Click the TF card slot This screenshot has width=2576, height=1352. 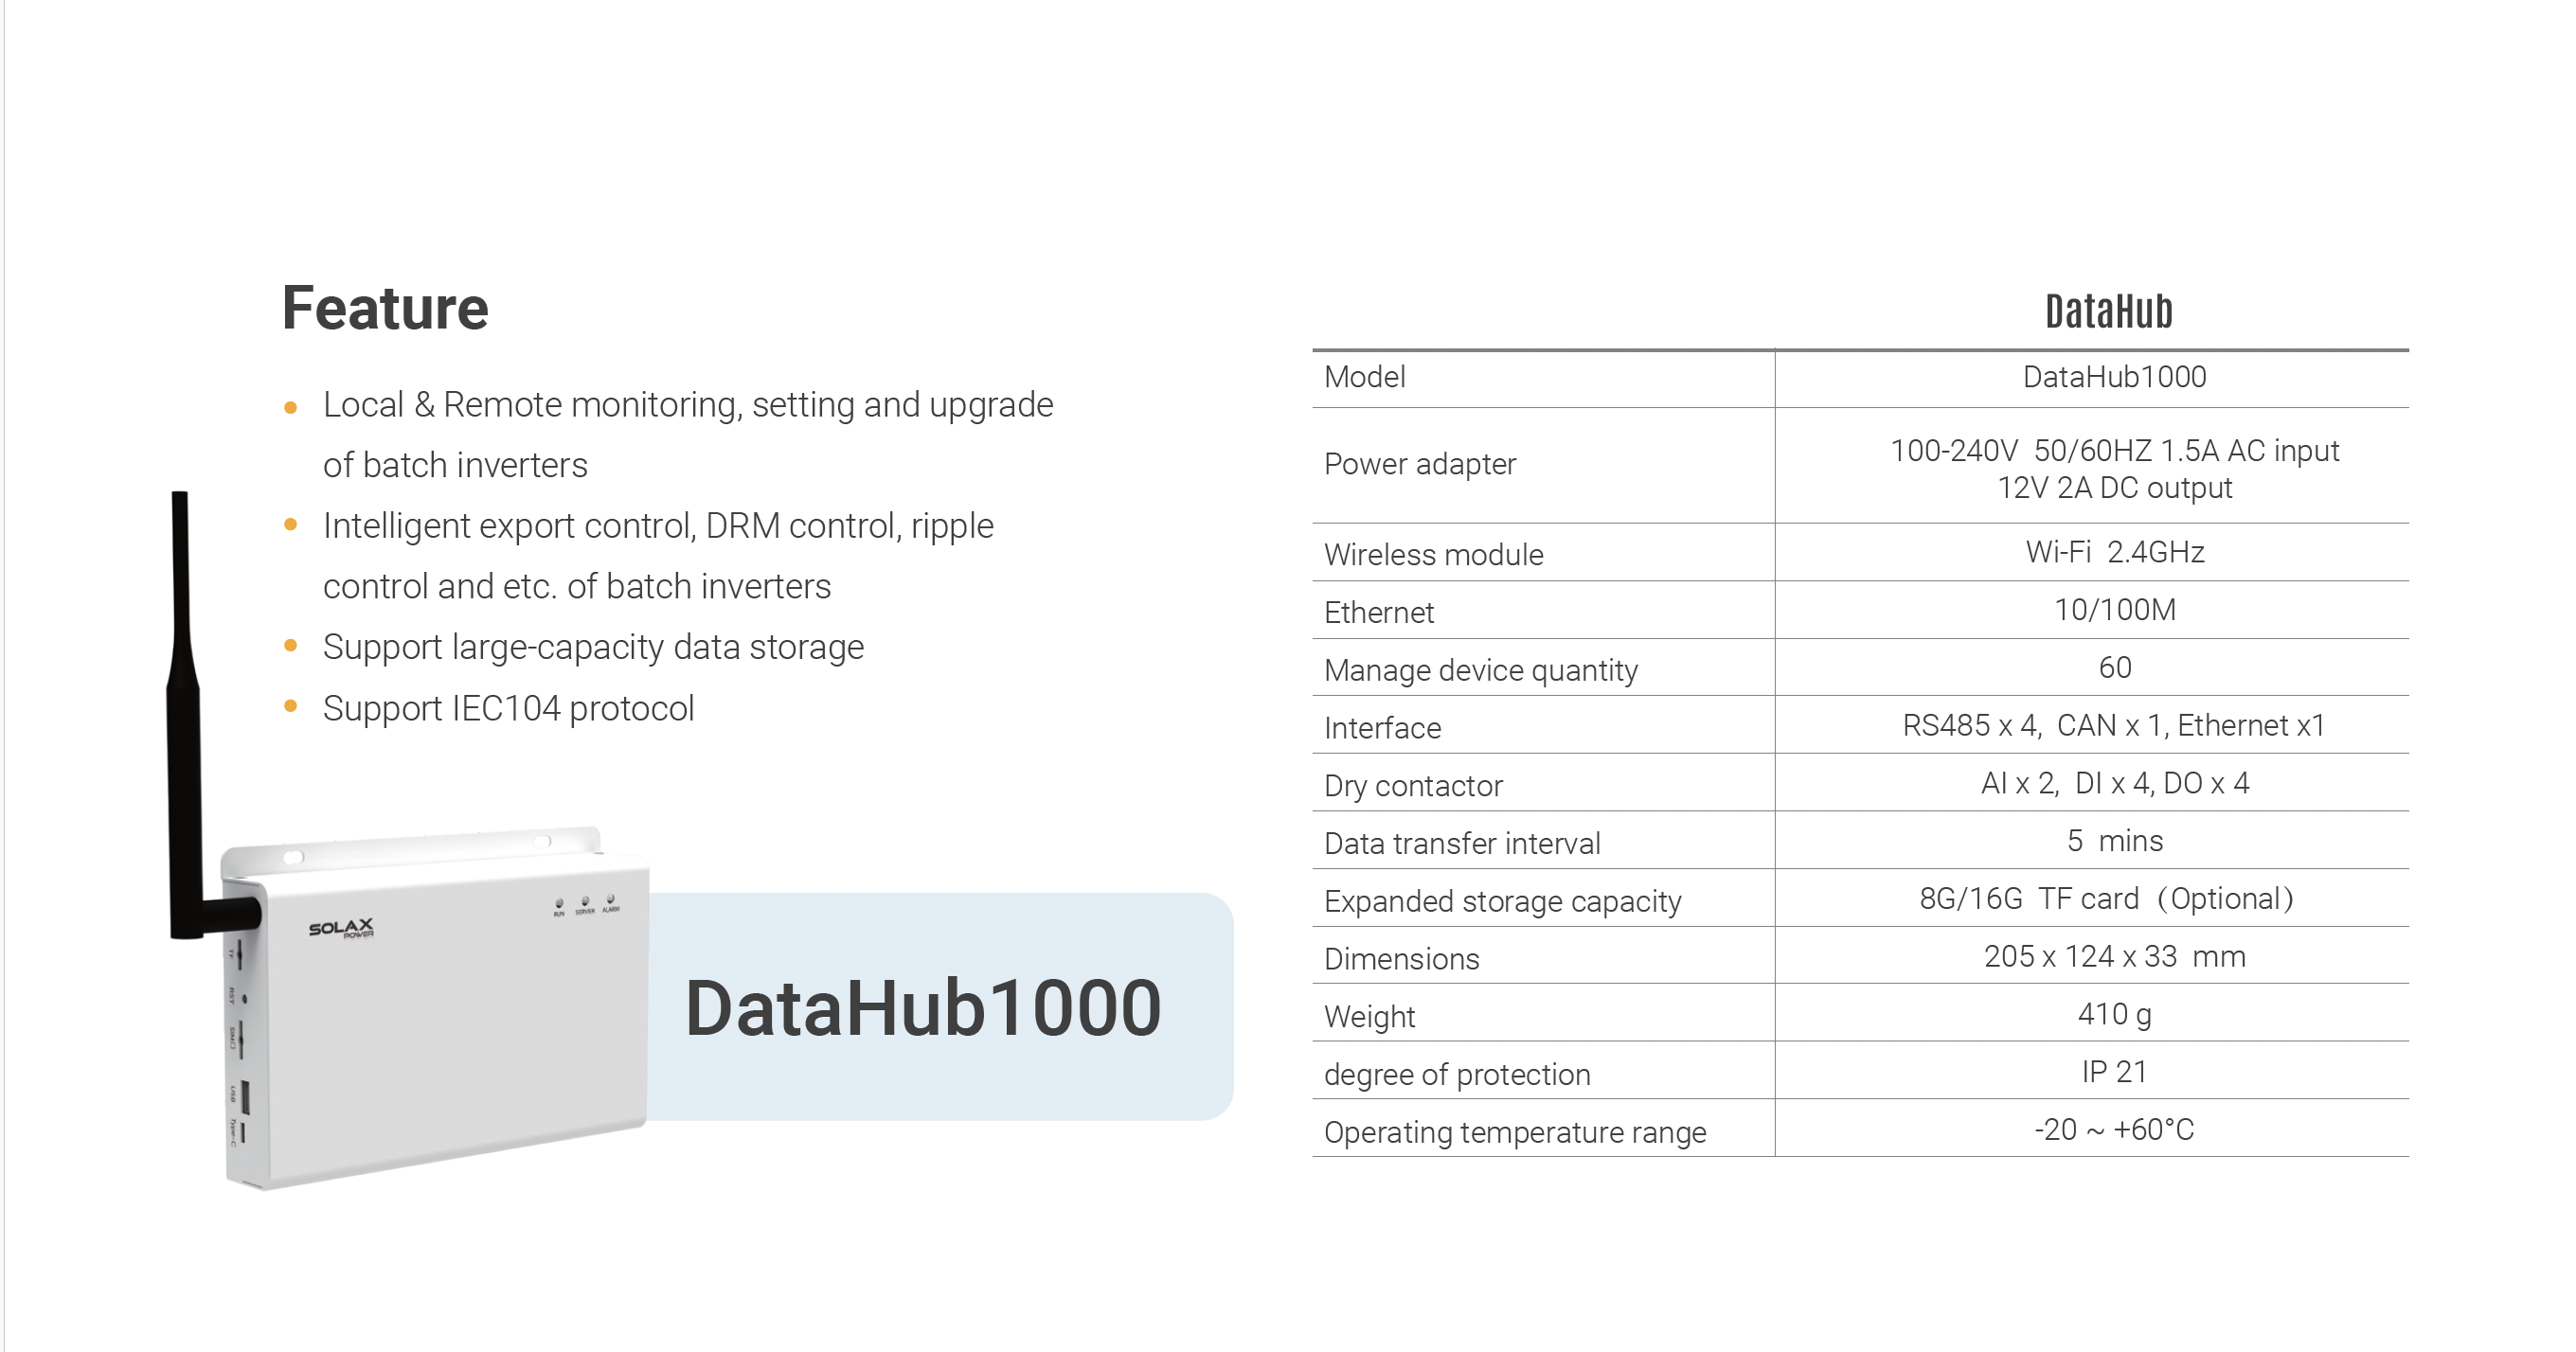click(x=239, y=955)
